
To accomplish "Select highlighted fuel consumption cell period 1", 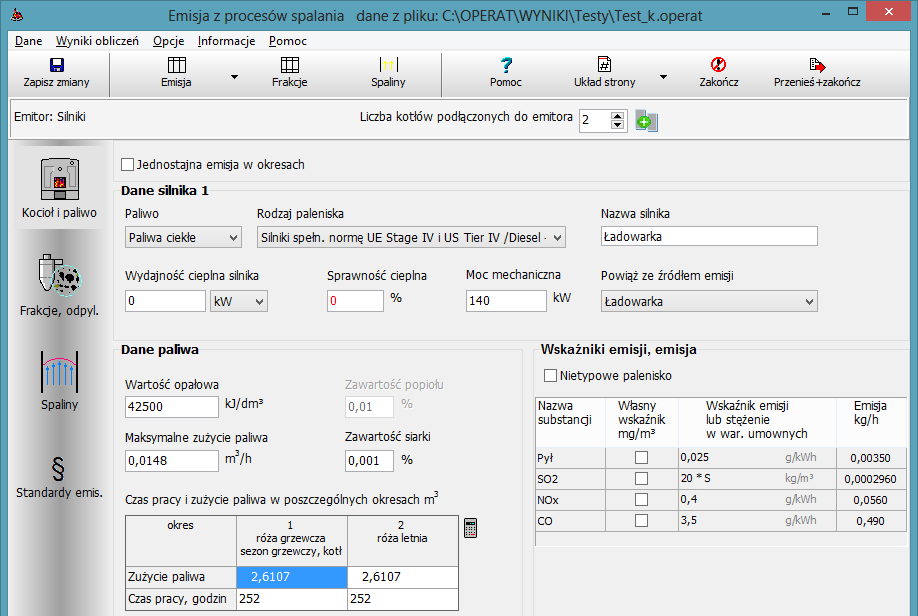I will [292, 577].
